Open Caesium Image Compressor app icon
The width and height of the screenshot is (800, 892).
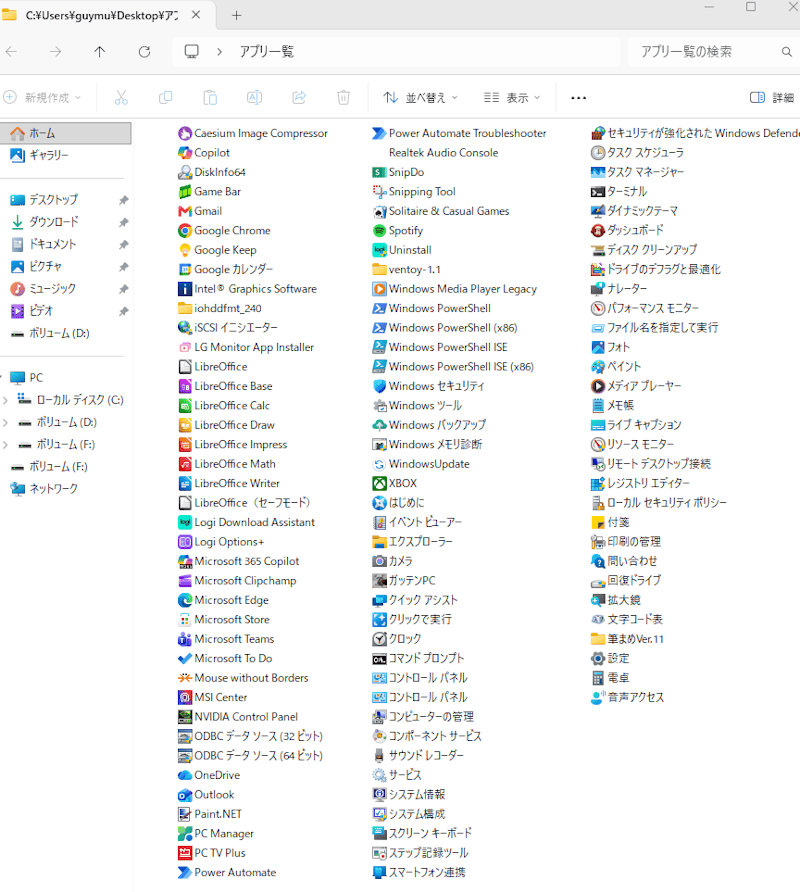[184, 133]
